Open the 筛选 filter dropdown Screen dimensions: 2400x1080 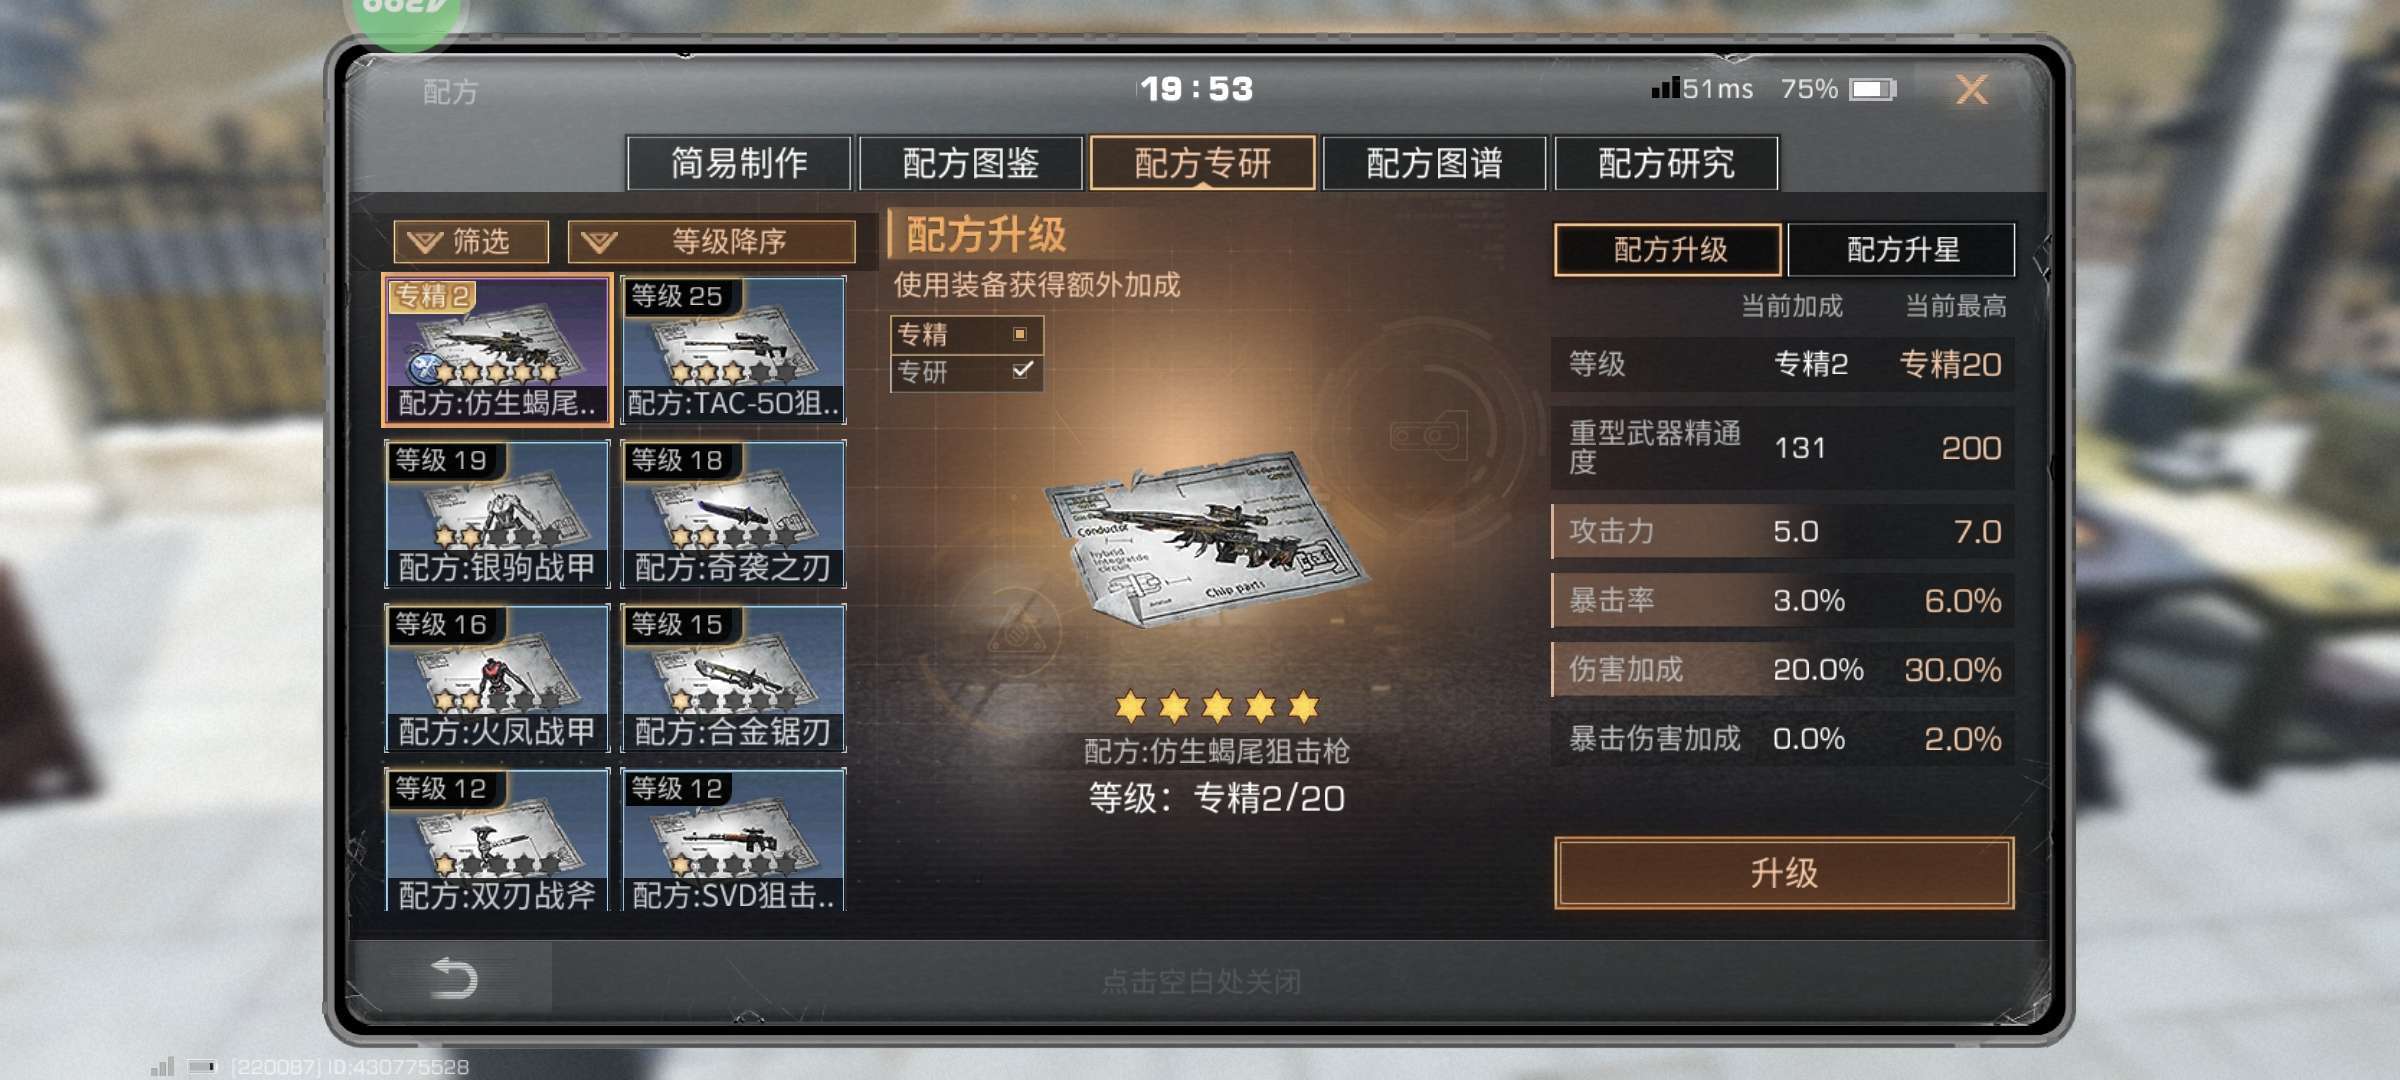[471, 241]
